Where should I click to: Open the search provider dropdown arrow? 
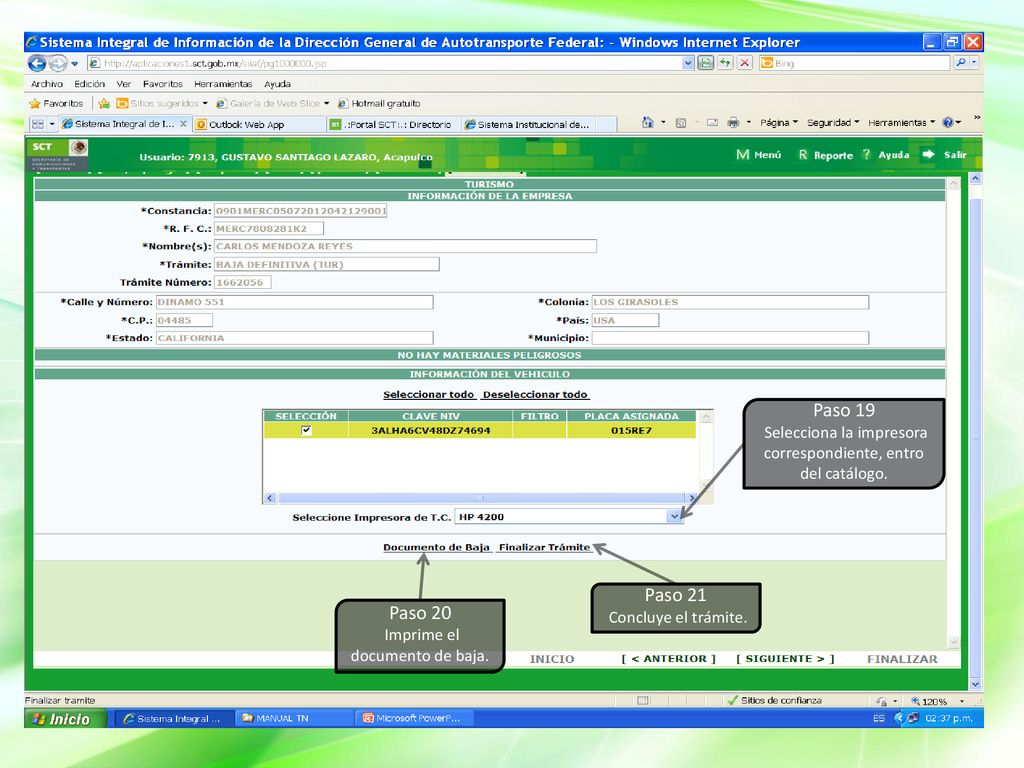click(x=974, y=63)
